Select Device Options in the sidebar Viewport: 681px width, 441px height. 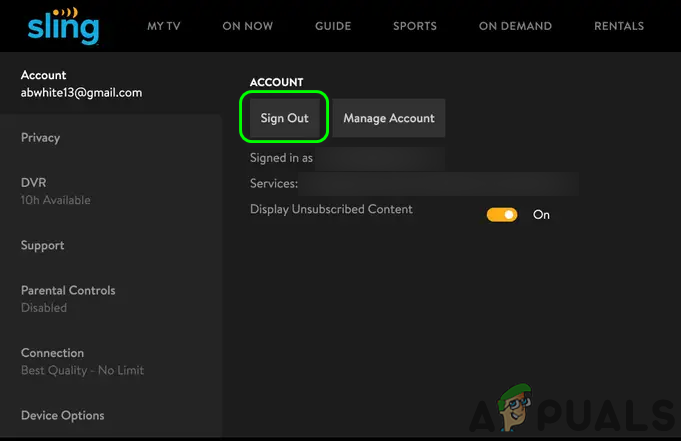(63, 415)
